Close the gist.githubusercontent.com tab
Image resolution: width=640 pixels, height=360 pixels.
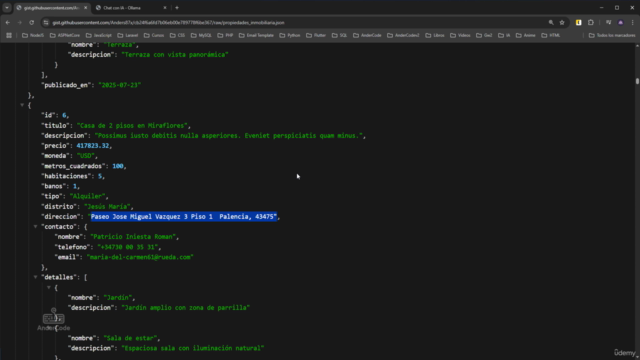(x=85, y=8)
